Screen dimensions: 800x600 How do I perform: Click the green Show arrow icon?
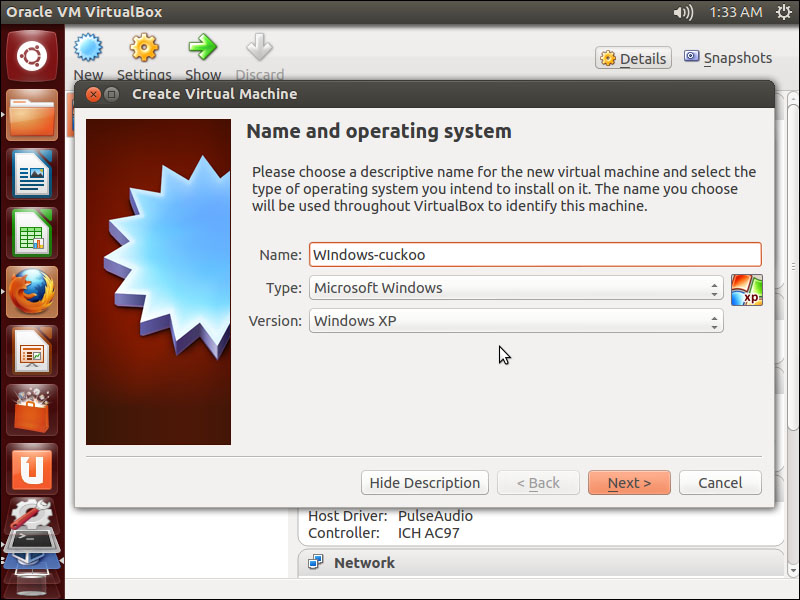coord(203,48)
